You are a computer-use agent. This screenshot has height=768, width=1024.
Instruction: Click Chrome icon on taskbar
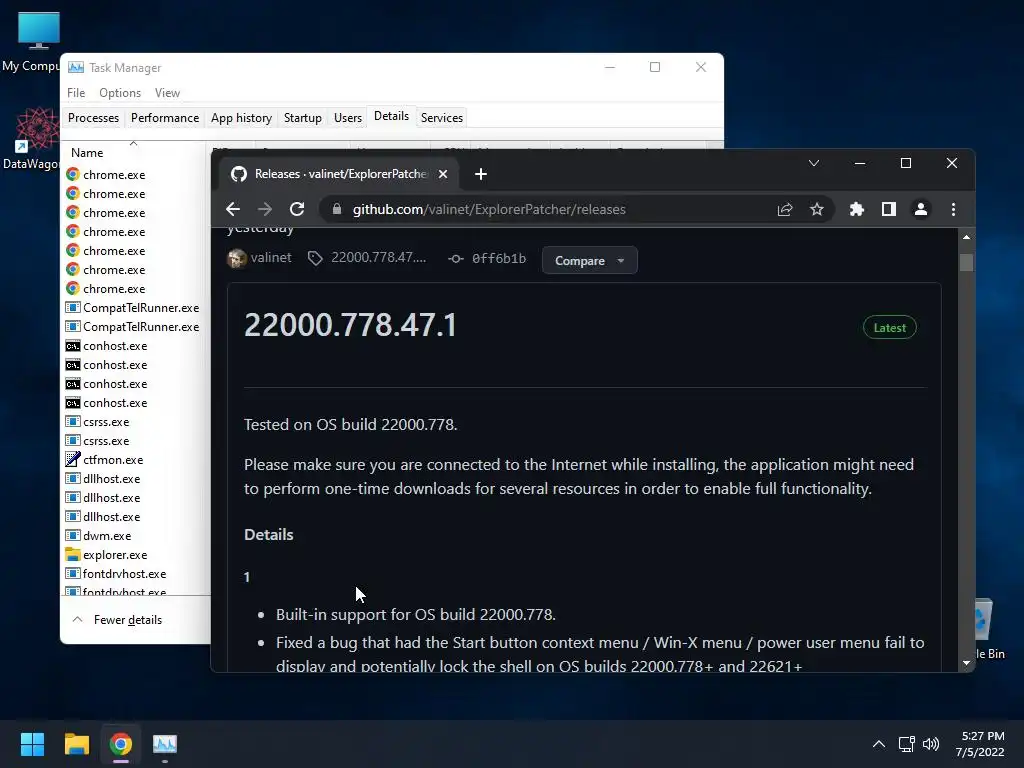coord(121,744)
